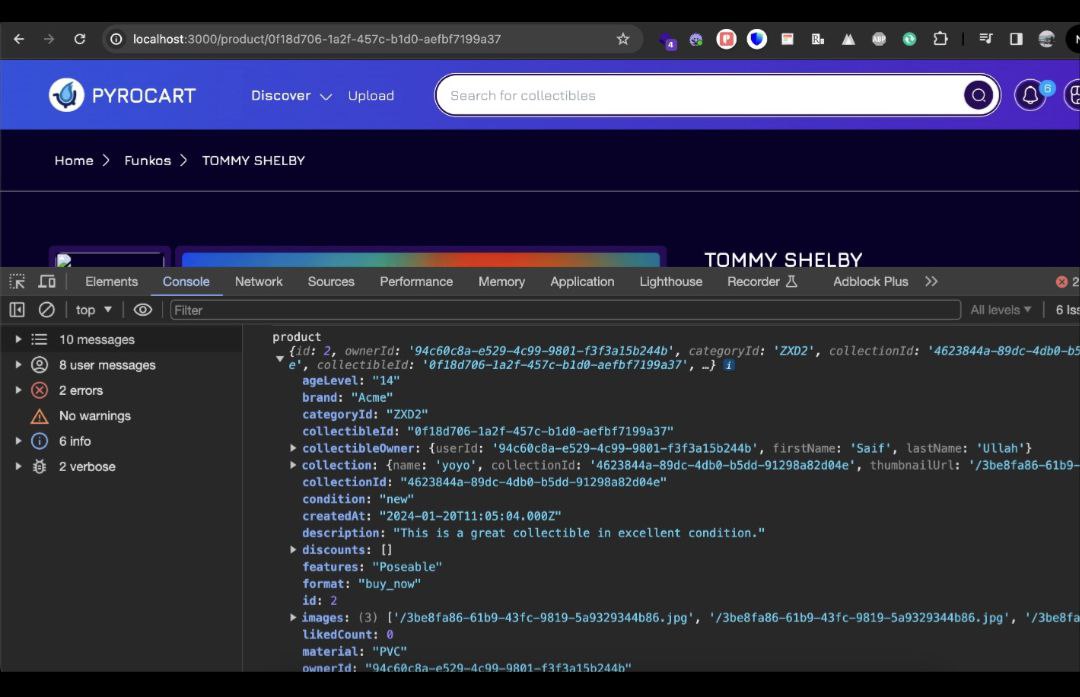Clear the console with the clear icon

point(46,310)
